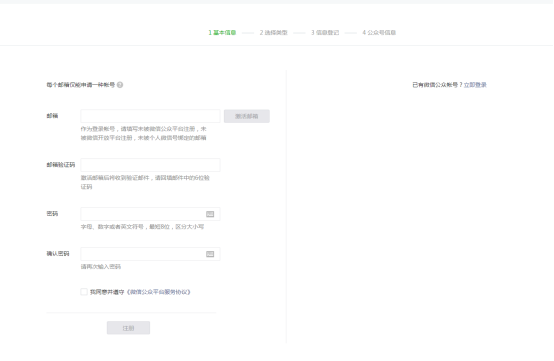Select step 2 选择类型
The image size is (554, 361).
click(273, 32)
